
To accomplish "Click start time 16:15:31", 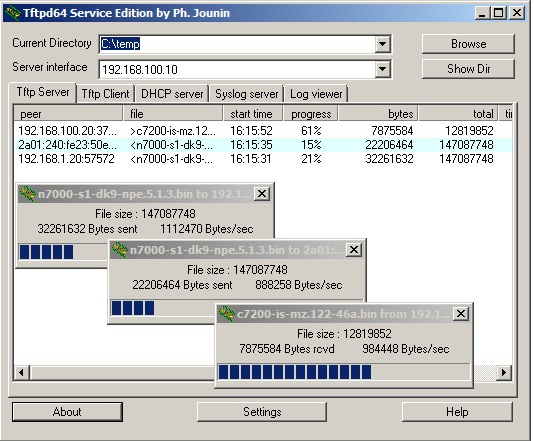I will [251, 159].
